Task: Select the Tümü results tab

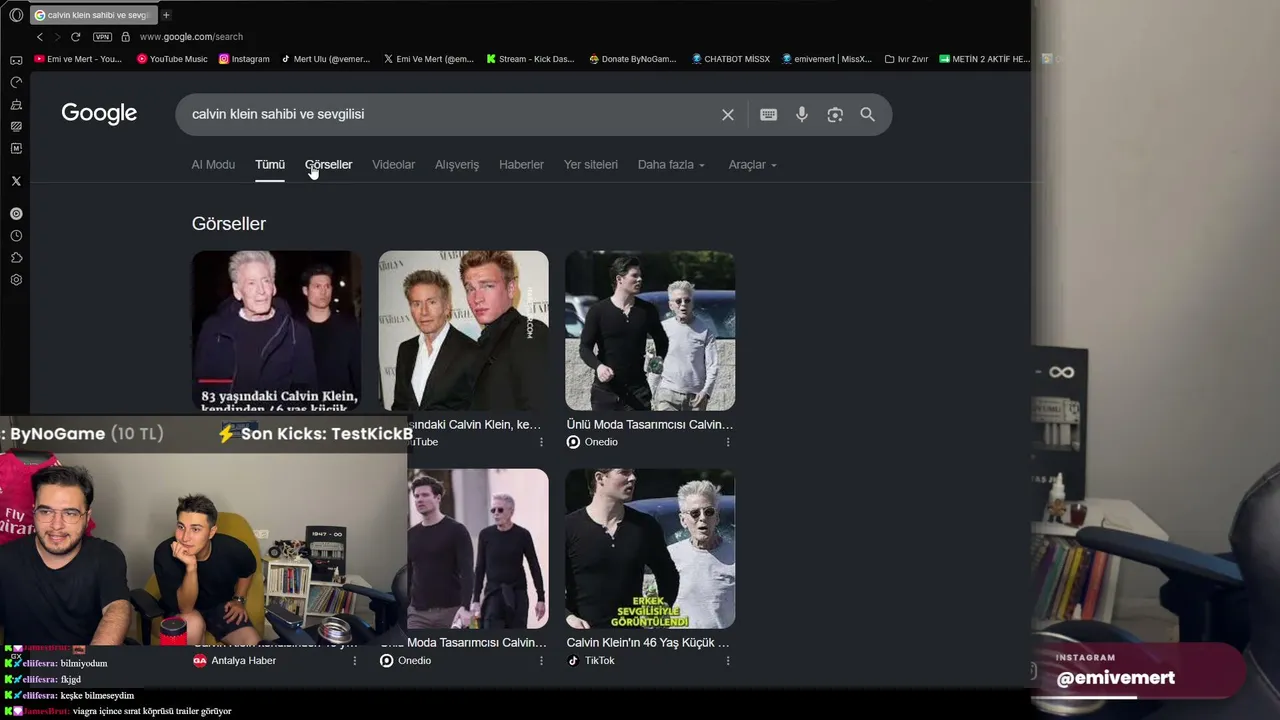Action: 270,165
